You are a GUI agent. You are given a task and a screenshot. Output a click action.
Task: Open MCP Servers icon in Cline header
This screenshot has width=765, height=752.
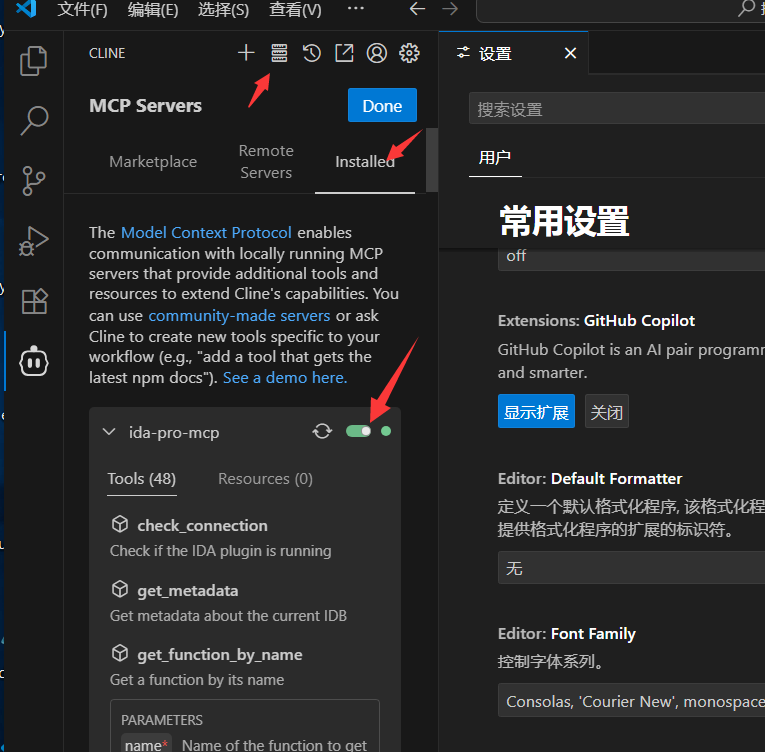(279, 53)
